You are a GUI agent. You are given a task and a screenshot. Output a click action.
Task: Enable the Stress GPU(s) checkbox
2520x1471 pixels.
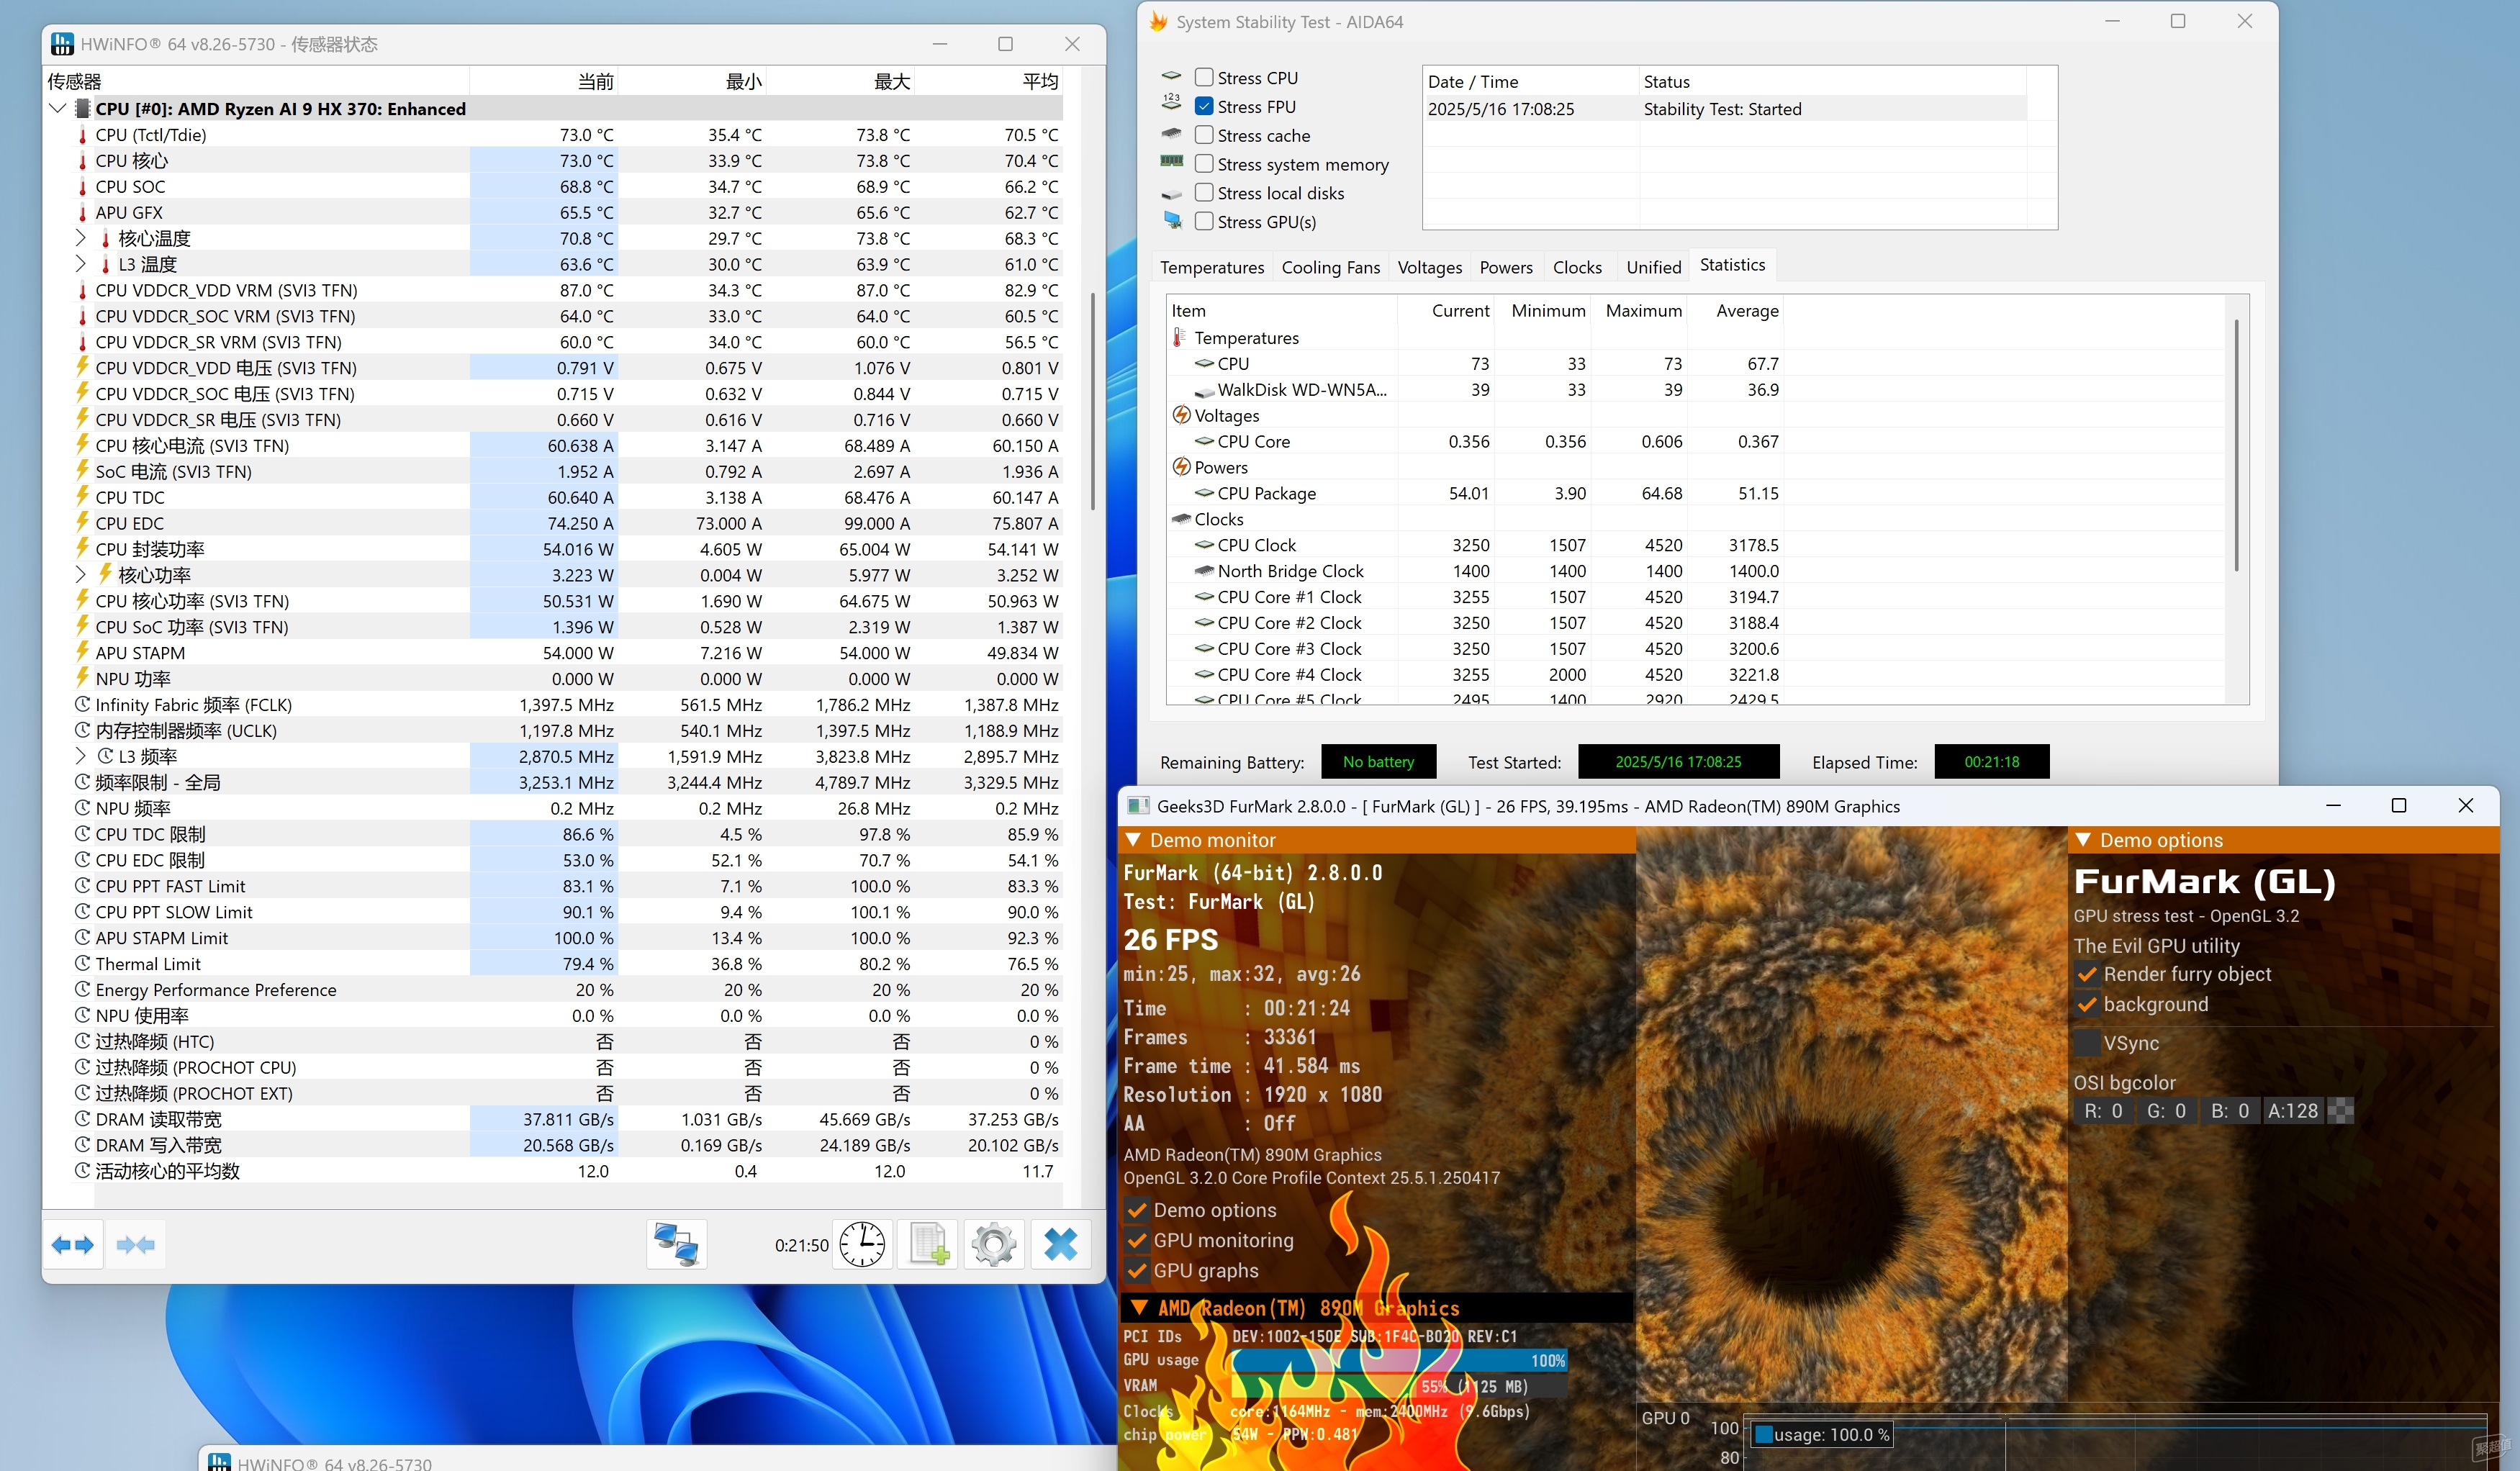(1204, 221)
